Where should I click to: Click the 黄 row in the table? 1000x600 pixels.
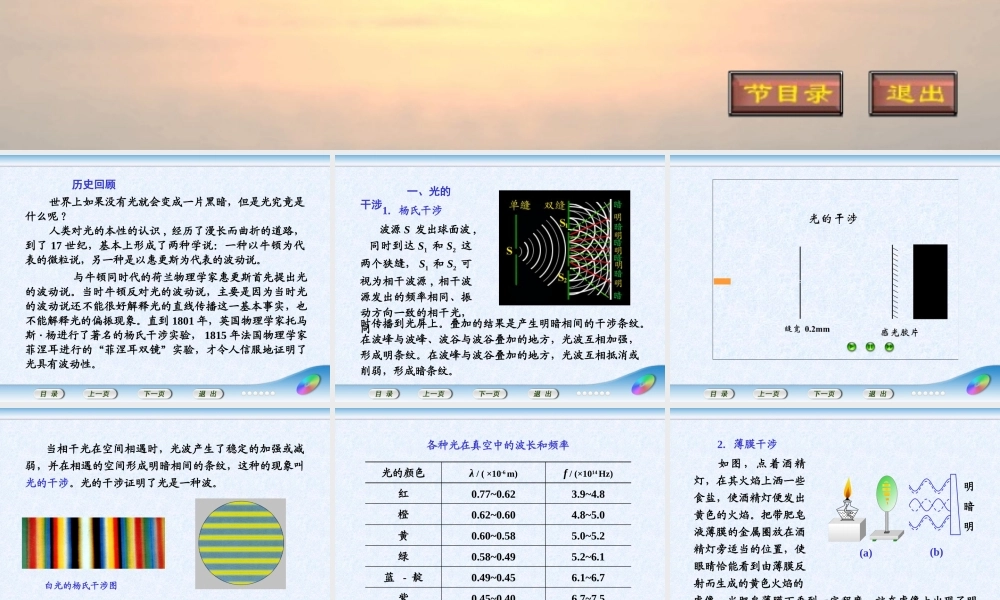tap(498, 536)
